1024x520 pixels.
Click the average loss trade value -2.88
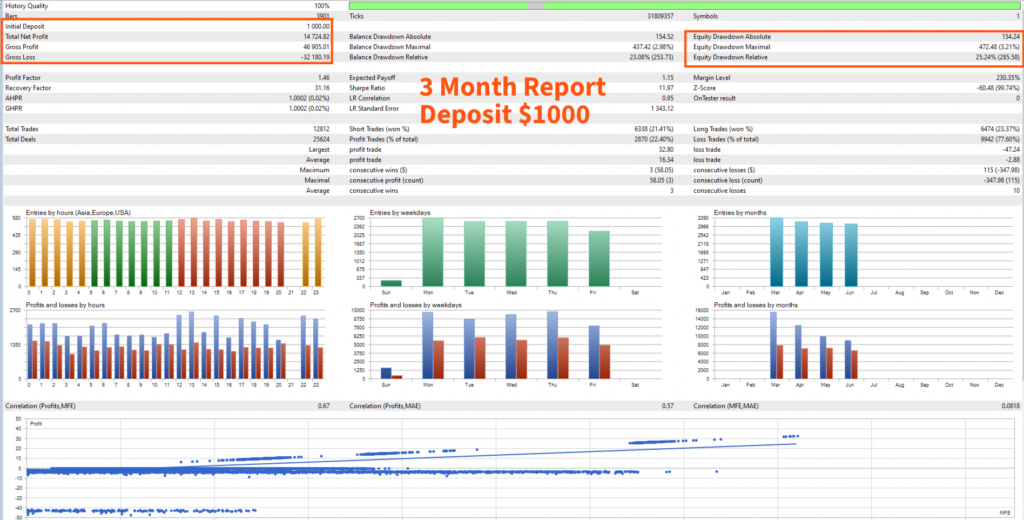coord(1012,160)
